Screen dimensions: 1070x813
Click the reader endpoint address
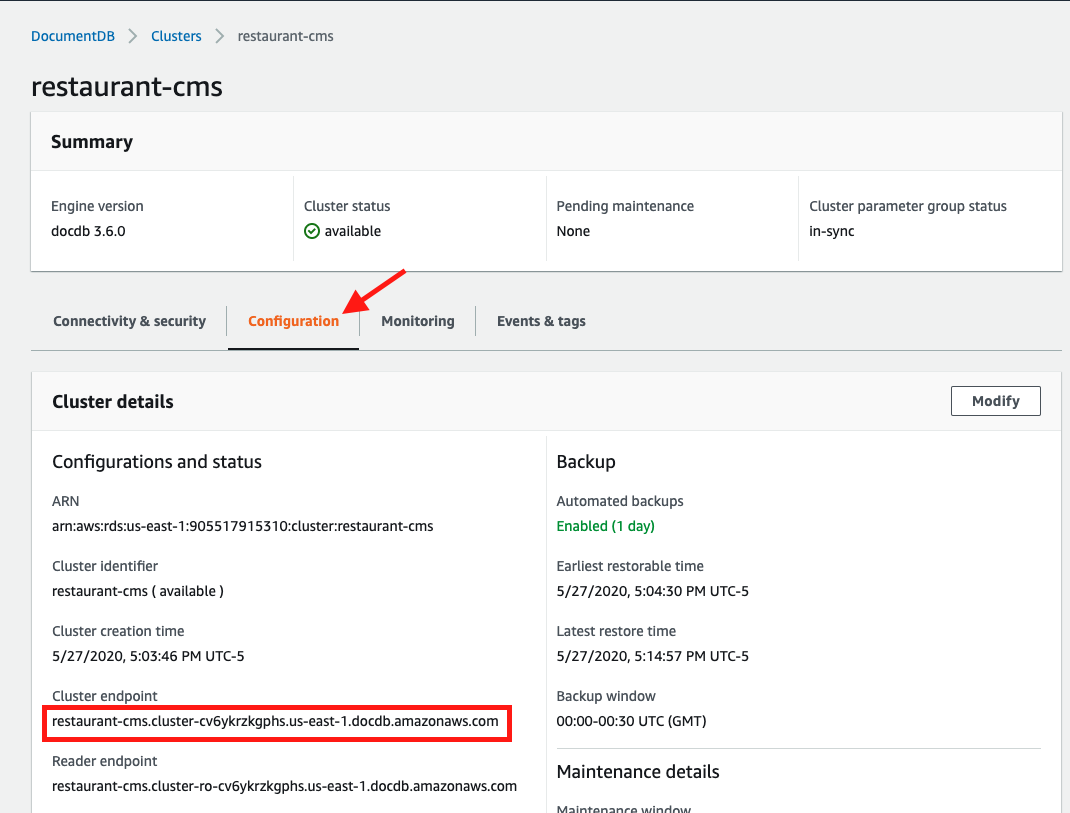click(x=285, y=786)
